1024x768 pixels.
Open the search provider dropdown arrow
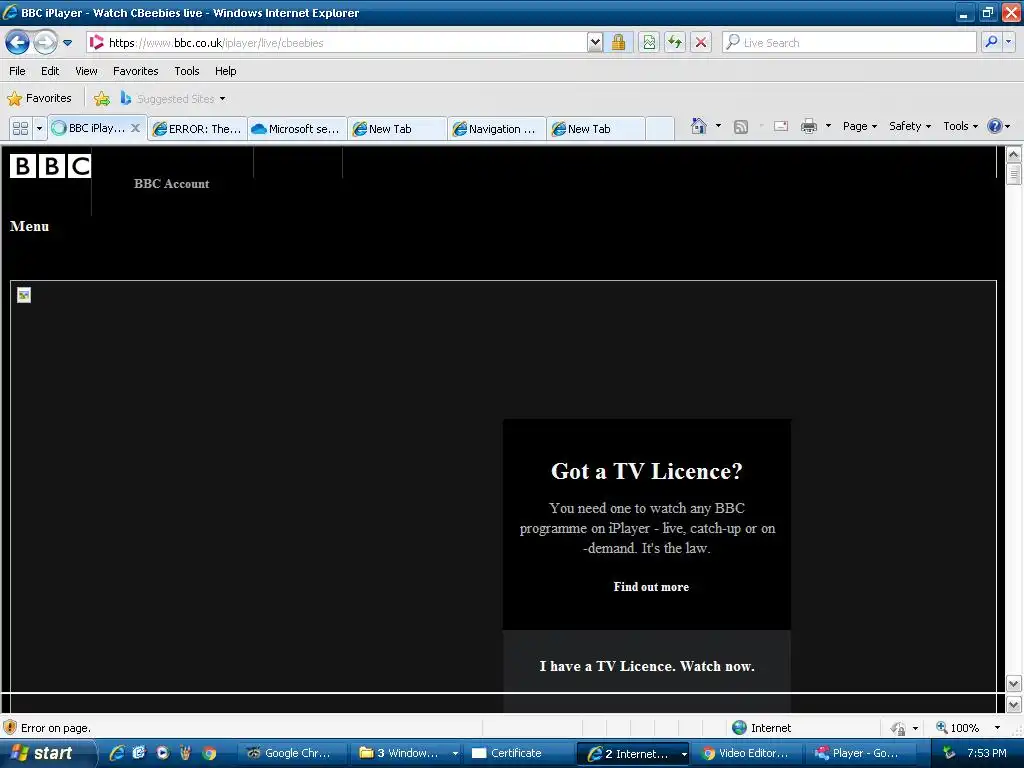pyautogui.click(x=1009, y=42)
